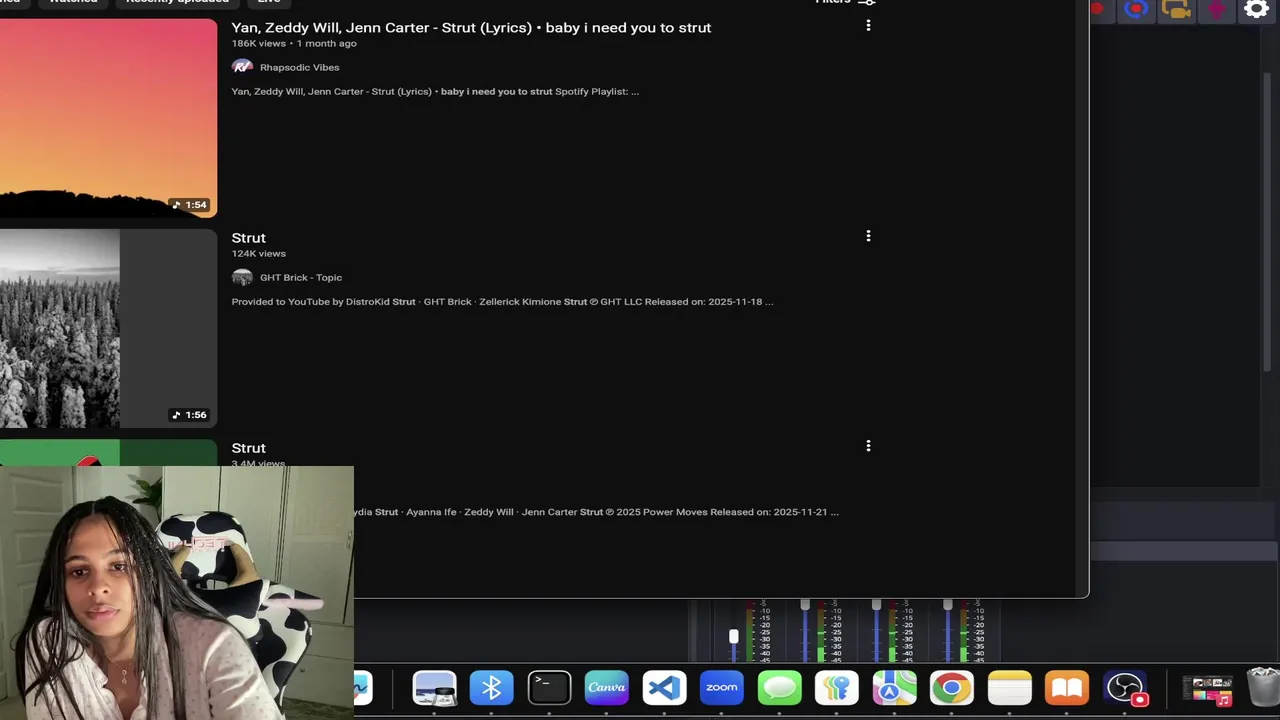The height and width of the screenshot is (720, 1280).
Task: Click the 1:54 duration badge
Action: [x=189, y=205]
